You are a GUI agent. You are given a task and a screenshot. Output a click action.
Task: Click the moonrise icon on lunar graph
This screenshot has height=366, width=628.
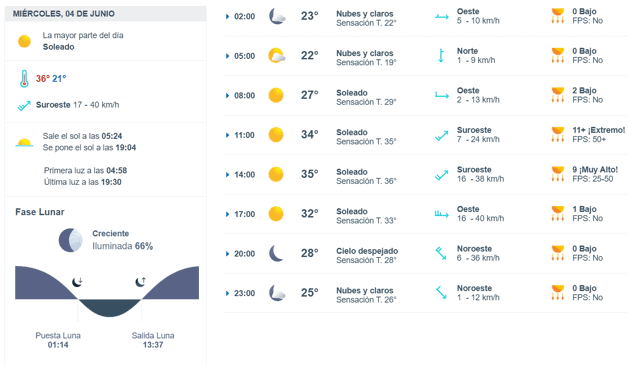[x=141, y=282]
